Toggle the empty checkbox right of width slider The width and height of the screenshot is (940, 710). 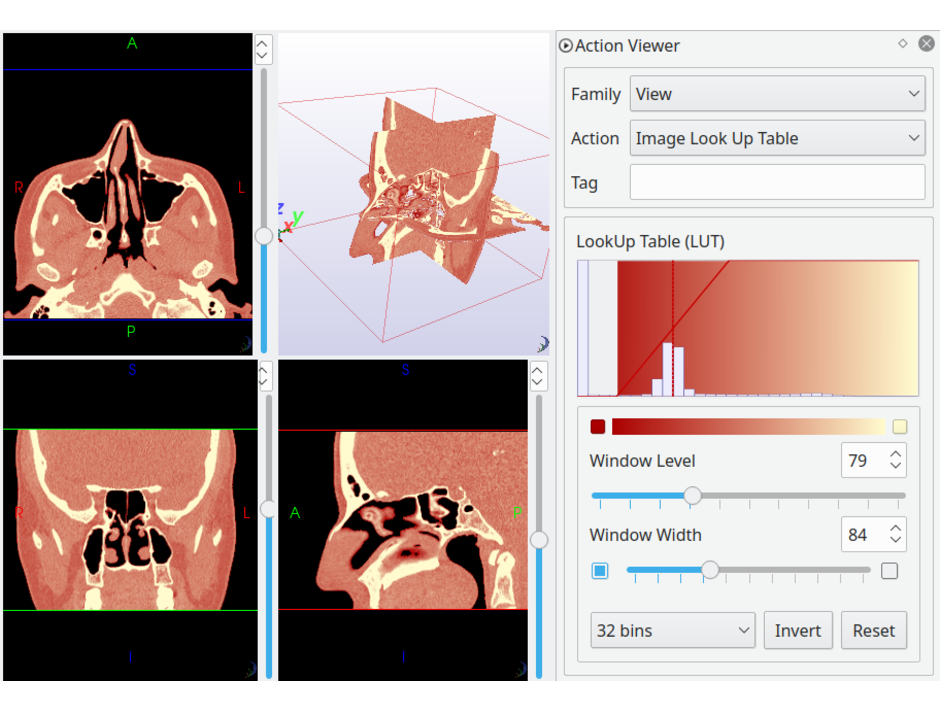pyautogui.click(x=889, y=571)
